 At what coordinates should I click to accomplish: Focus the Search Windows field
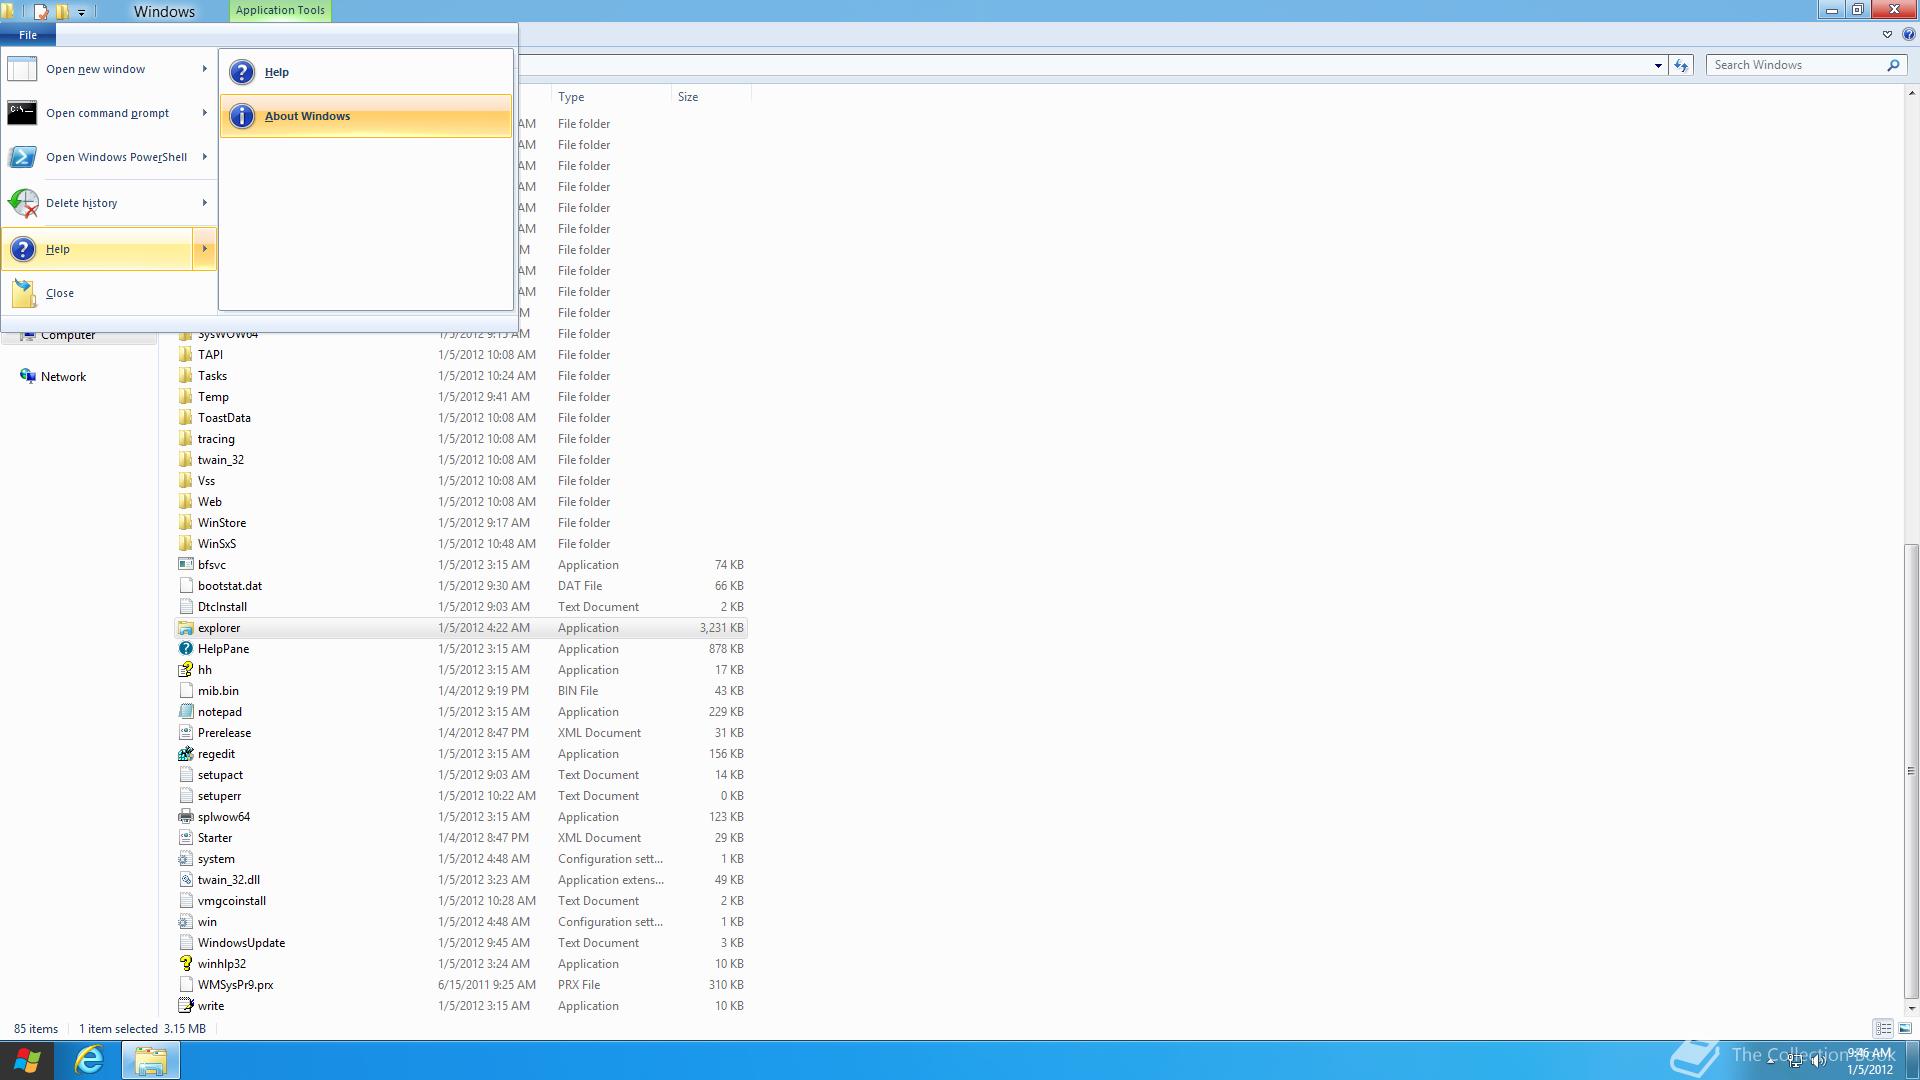point(1797,65)
